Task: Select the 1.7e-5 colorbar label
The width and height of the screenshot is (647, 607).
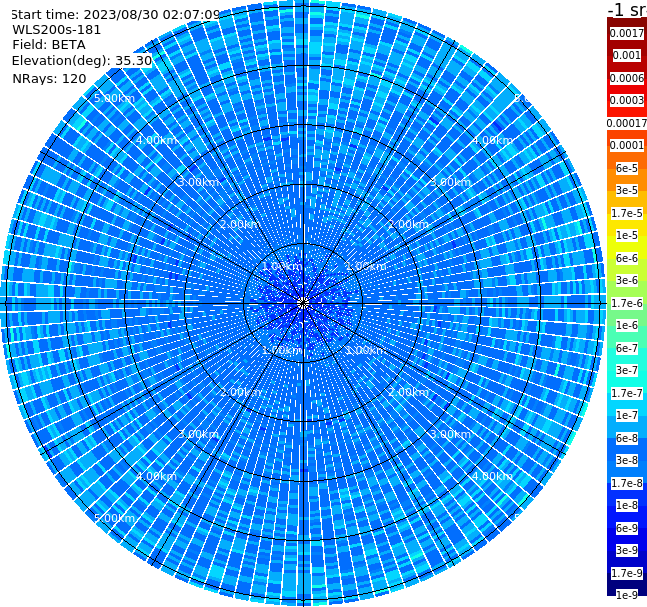Action: 627,213
